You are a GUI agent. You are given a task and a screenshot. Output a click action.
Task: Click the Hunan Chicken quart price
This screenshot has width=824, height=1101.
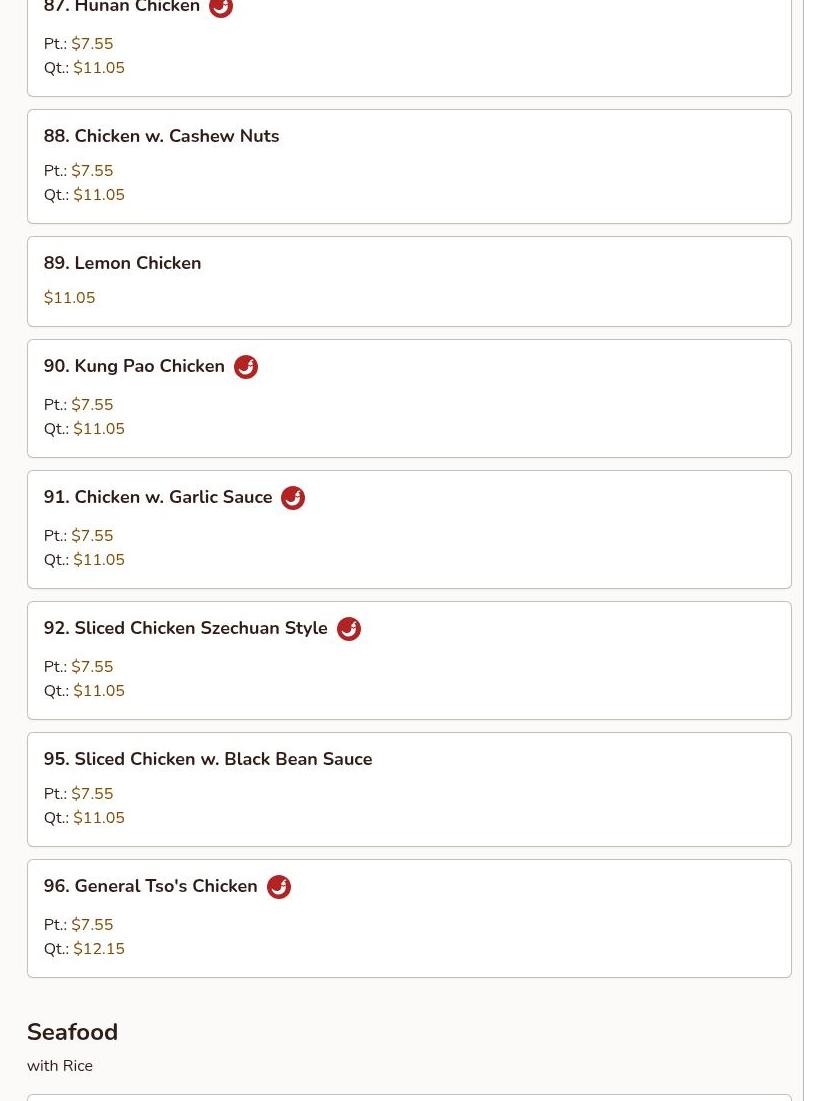point(99,67)
